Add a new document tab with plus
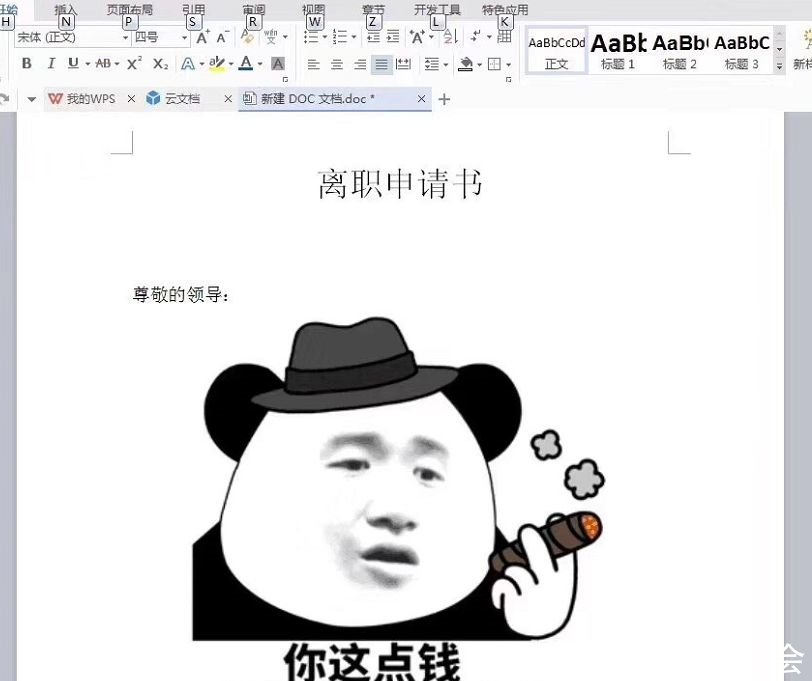This screenshot has height=681, width=812. tap(444, 99)
